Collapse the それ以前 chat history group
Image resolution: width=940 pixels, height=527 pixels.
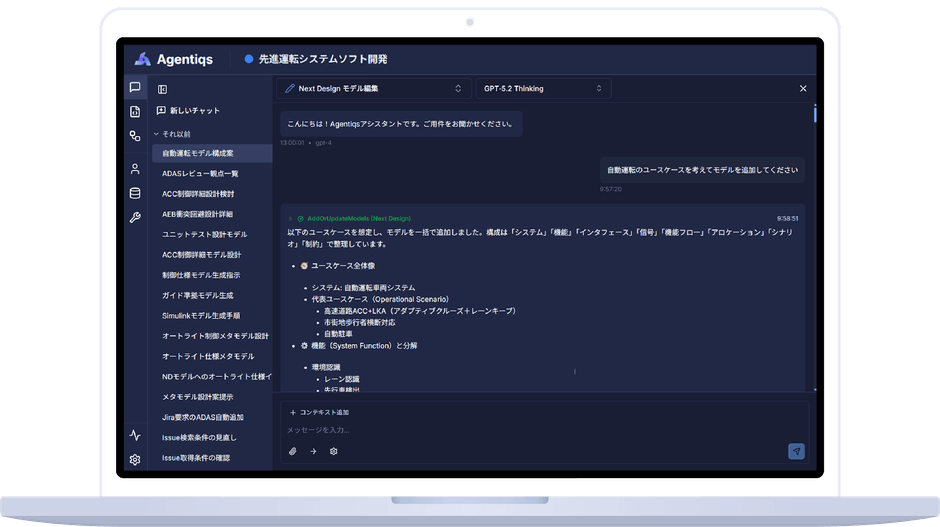[172, 134]
